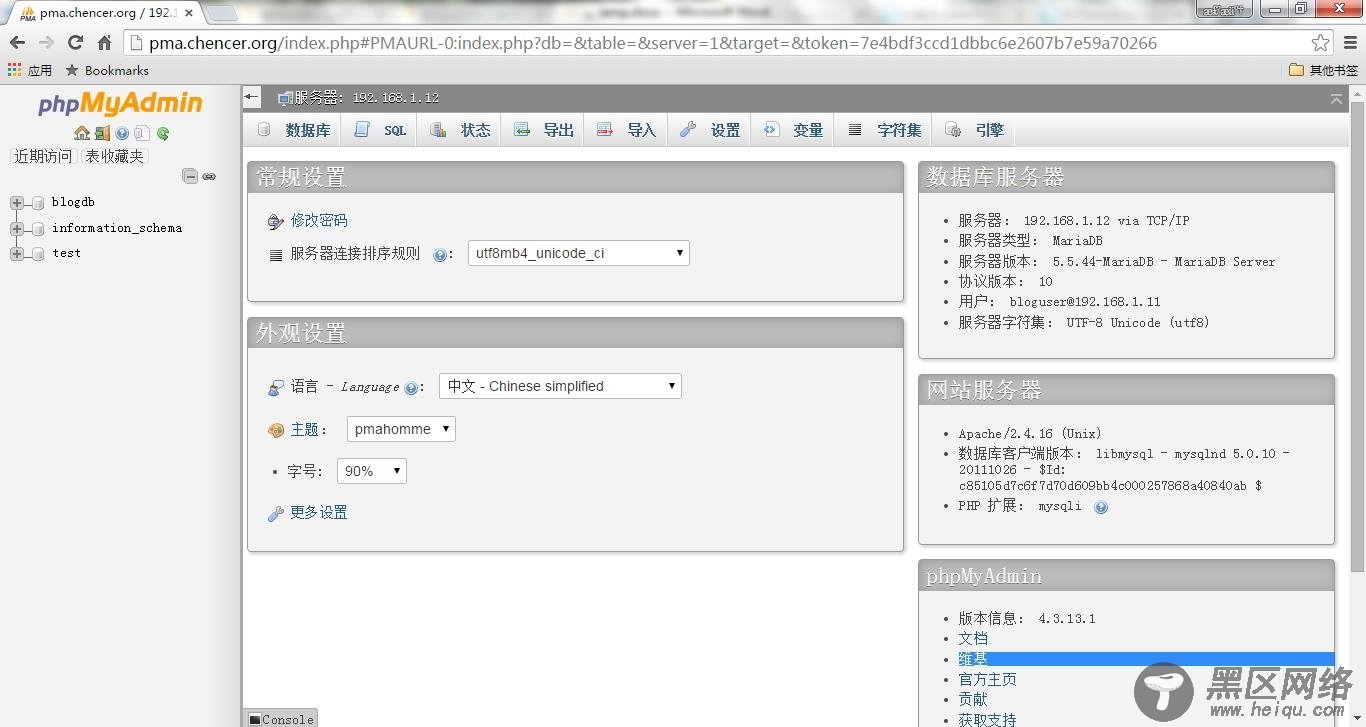Open the 设置 settings tab
The height and width of the screenshot is (727, 1366).
click(710, 130)
